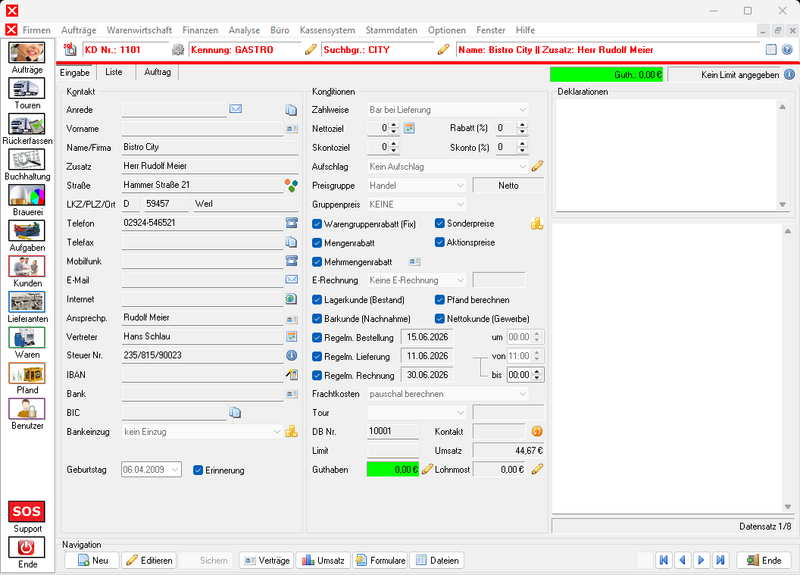Toggle Lagerkunde (Bestand) checkbox

tap(317, 299)
